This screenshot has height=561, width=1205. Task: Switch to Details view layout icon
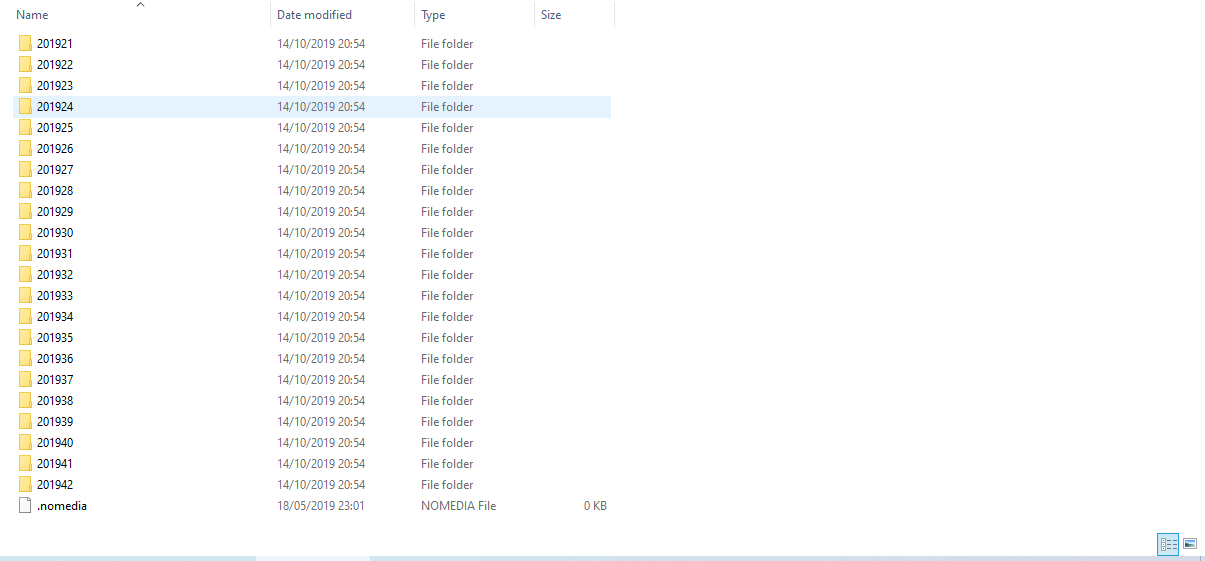coord(1168,544)
